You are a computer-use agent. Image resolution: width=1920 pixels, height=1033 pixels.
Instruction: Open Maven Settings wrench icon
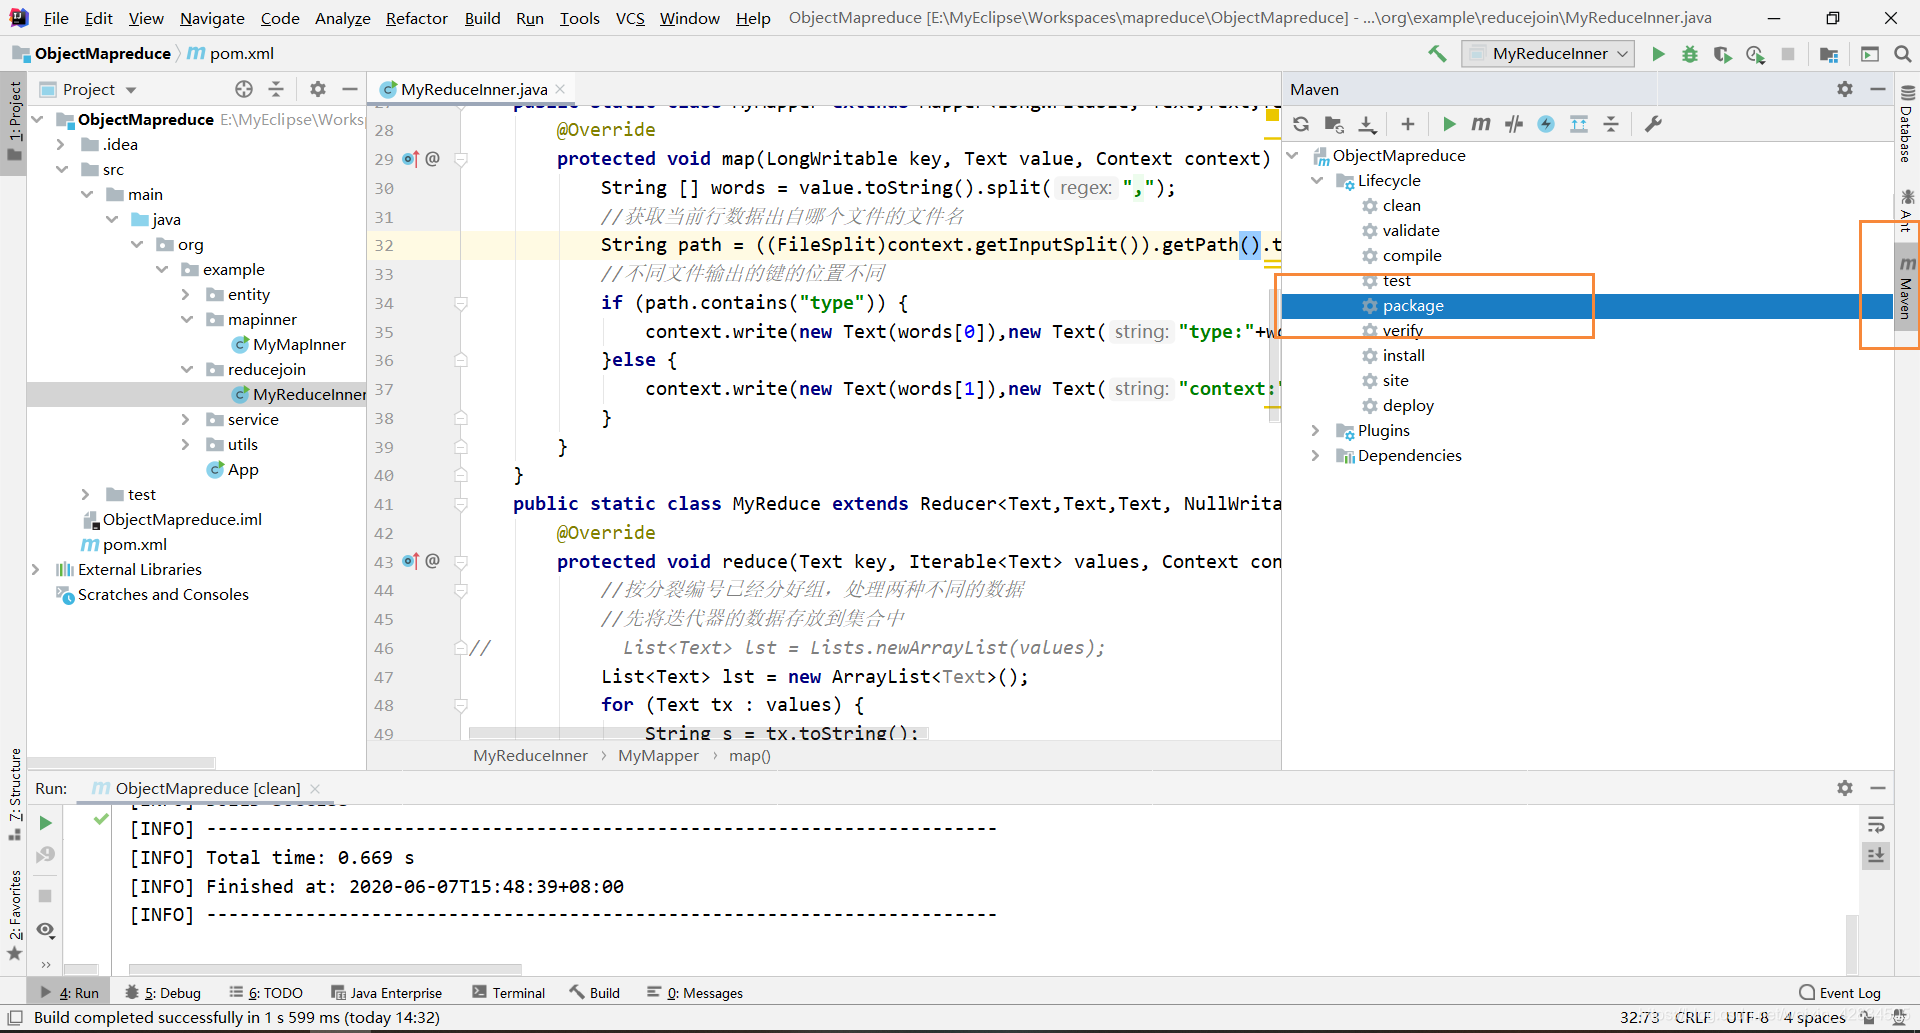1653,124
